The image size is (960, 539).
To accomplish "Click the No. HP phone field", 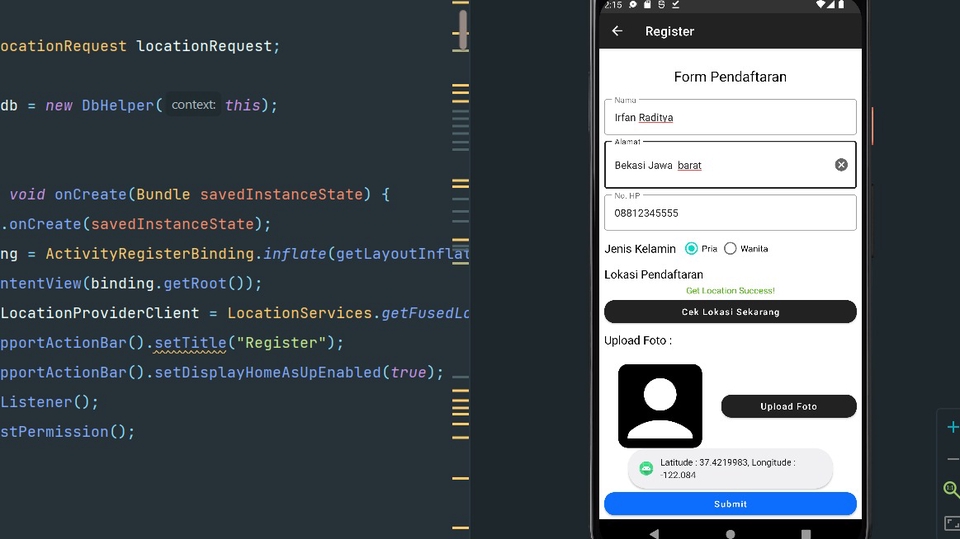I will [x=730, y=213].
